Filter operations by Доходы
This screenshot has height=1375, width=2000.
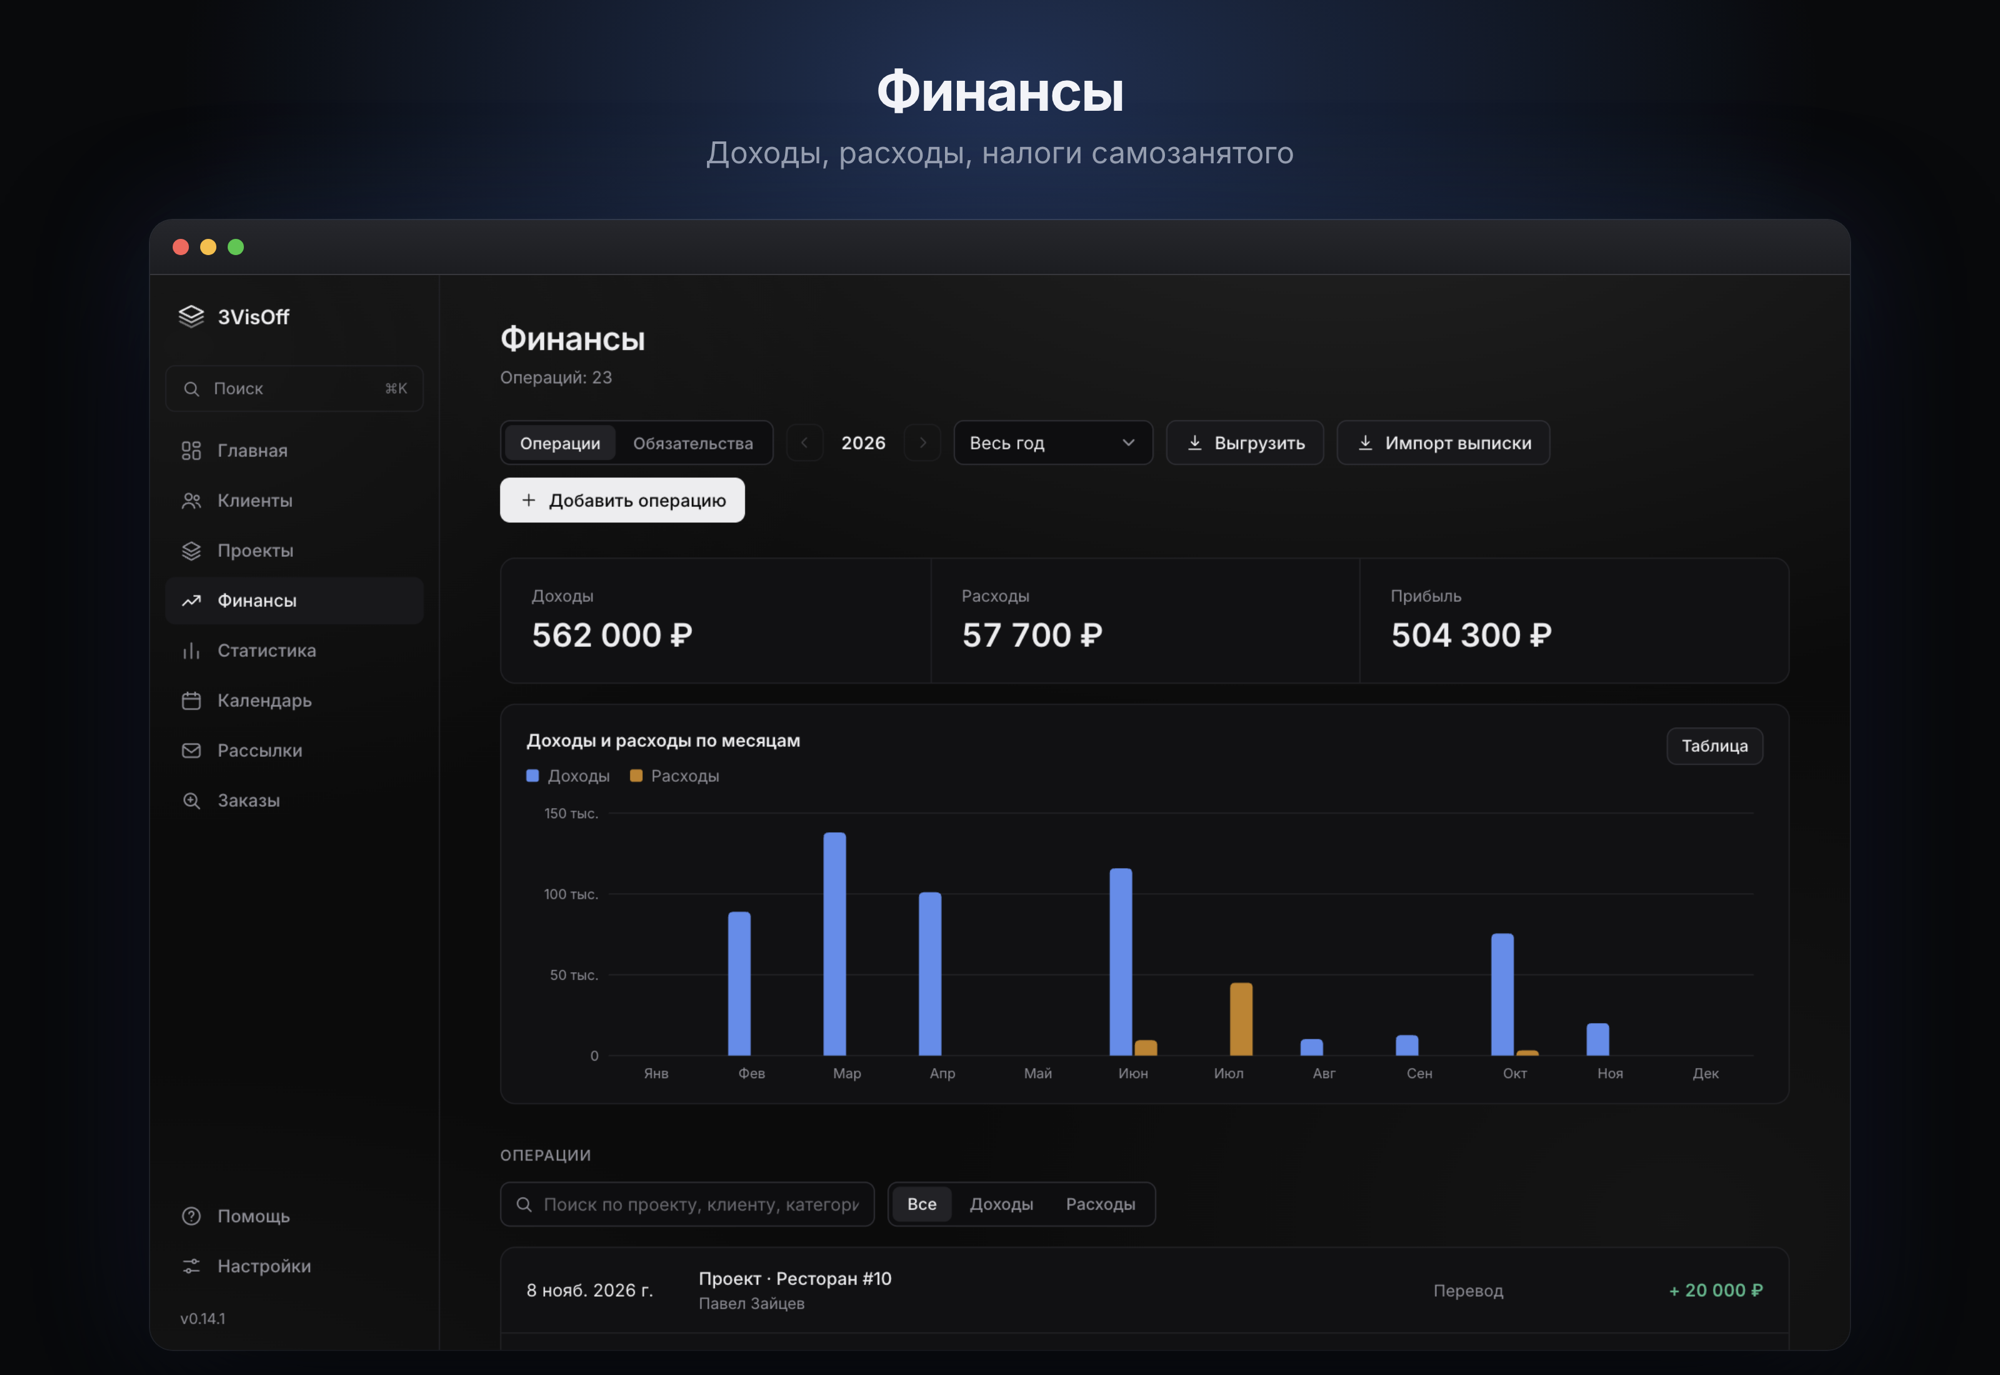(1001, 1205)
